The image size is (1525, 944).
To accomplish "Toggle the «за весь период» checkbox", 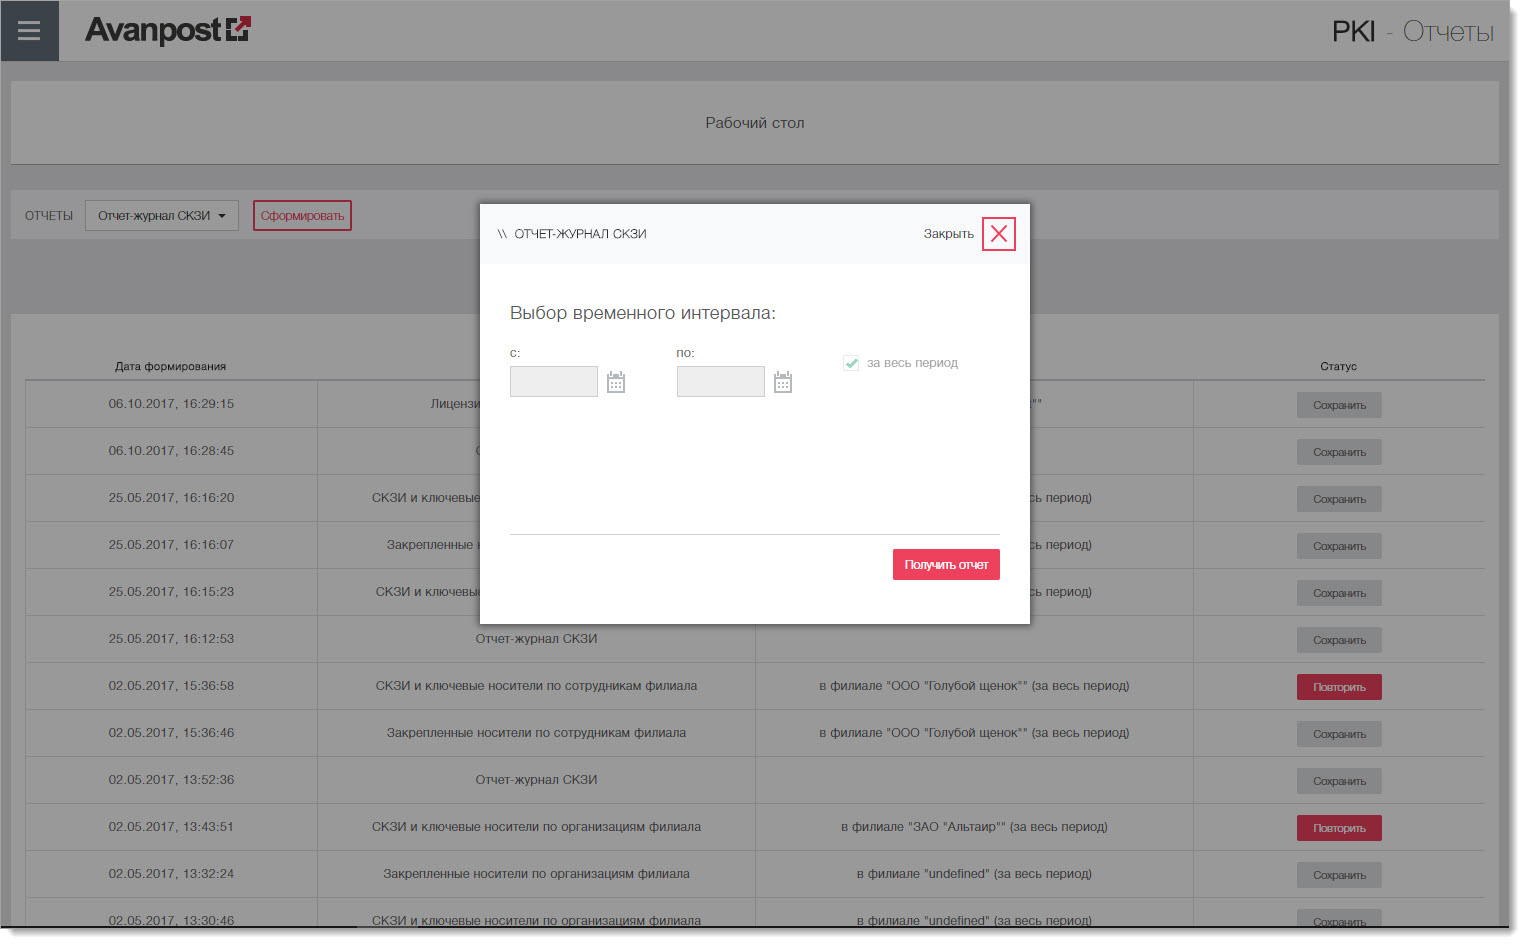I will pos(851,363).
